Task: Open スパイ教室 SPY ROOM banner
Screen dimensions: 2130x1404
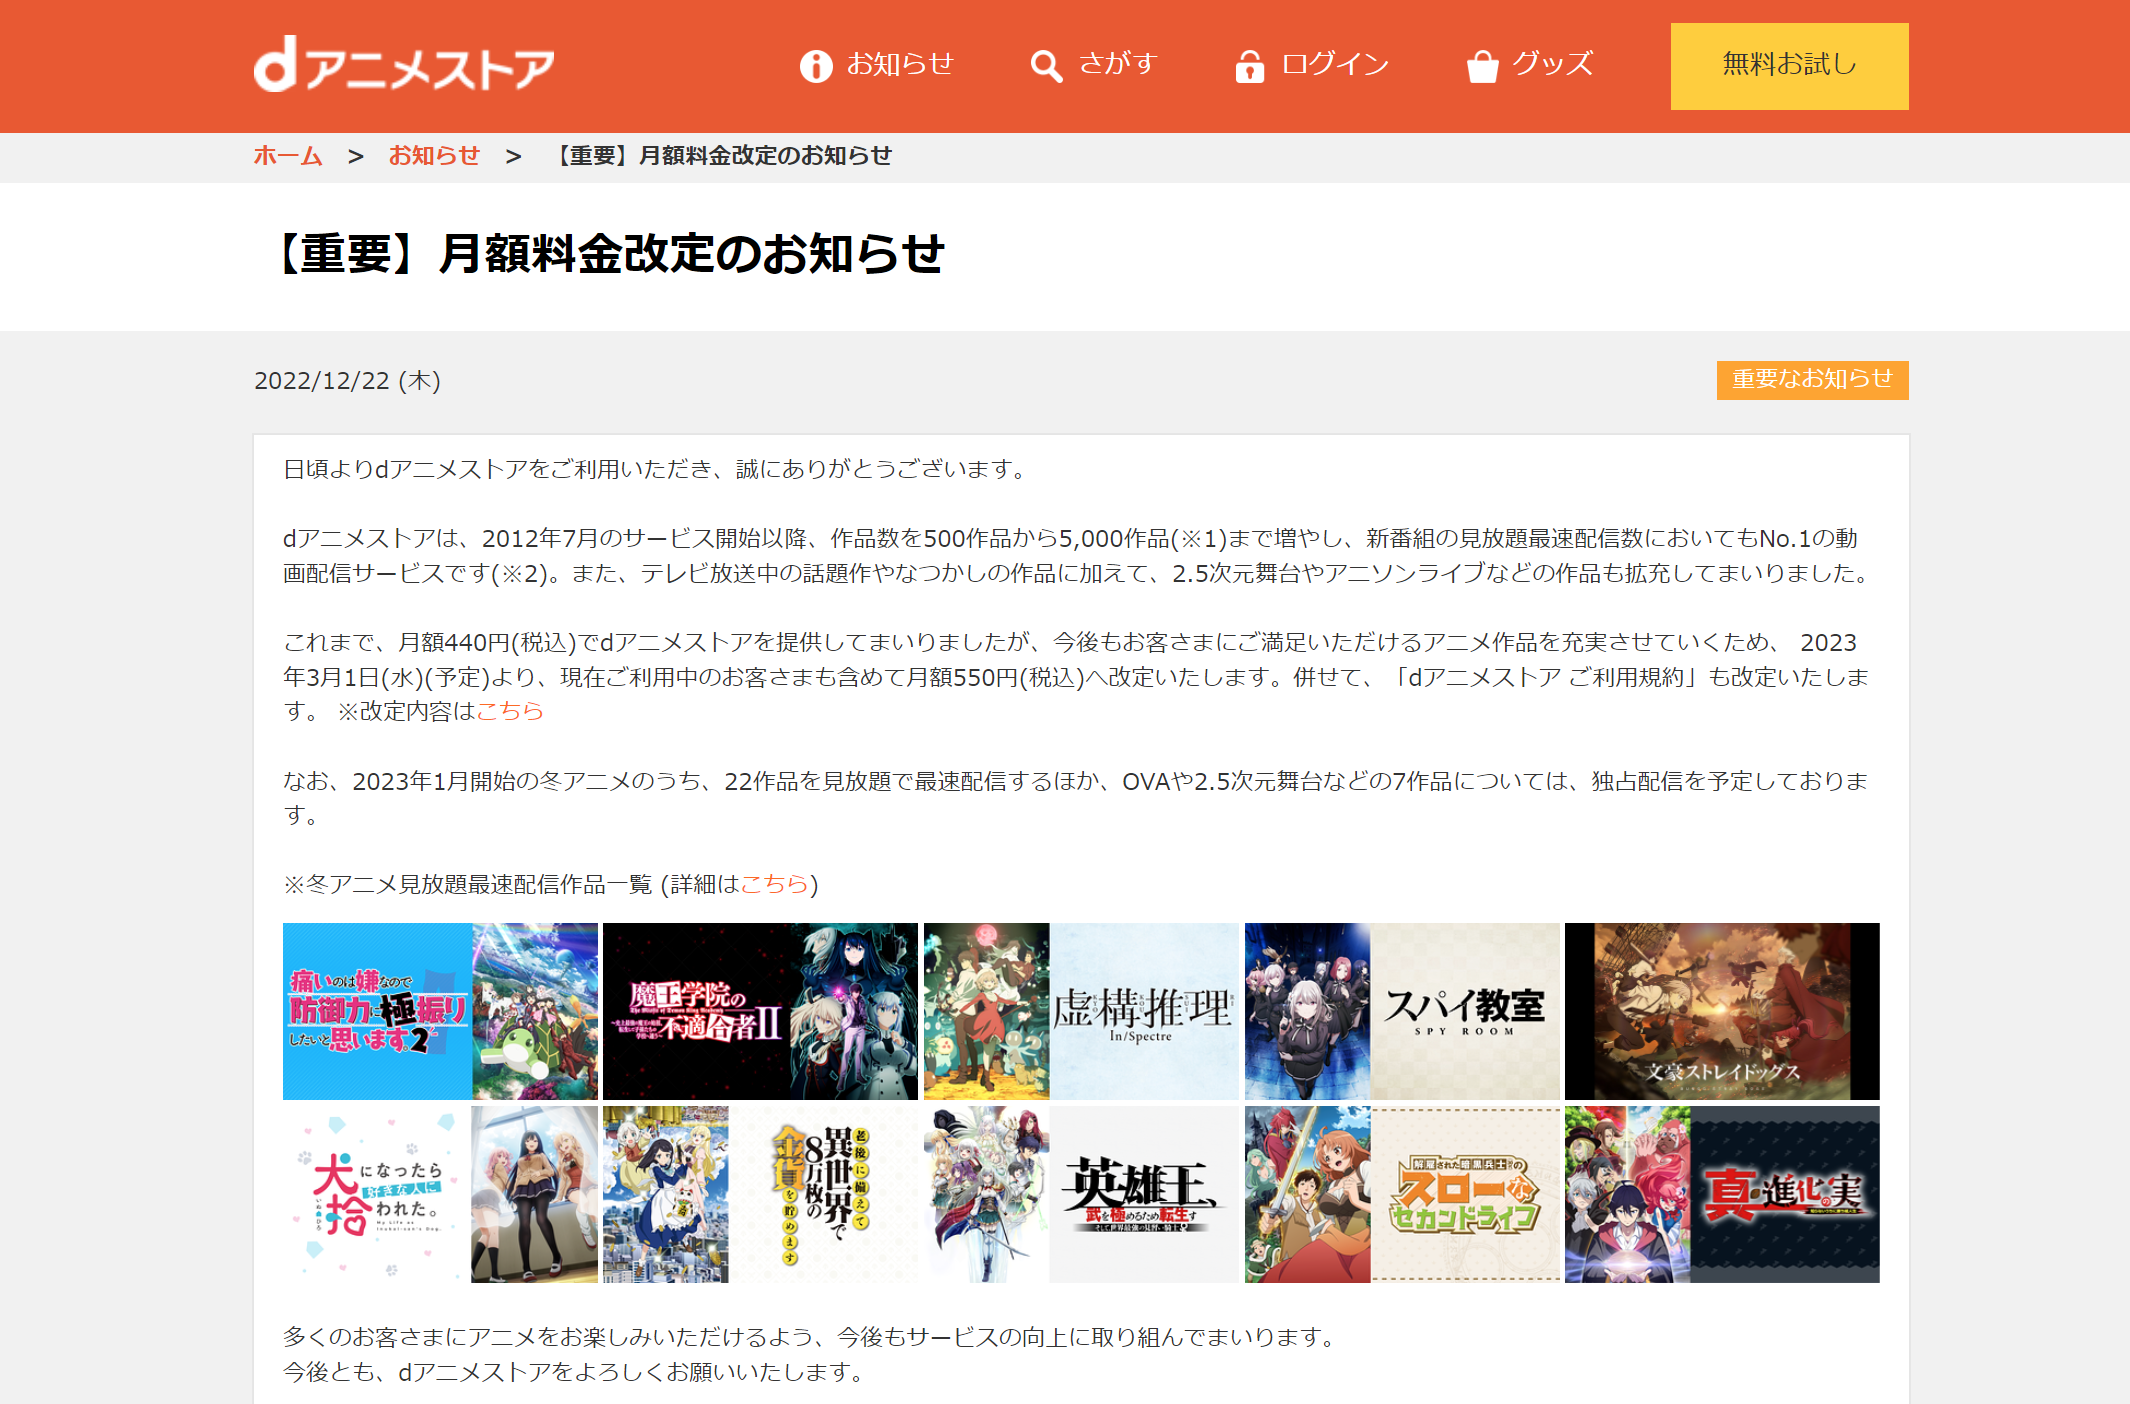Action: point(1402,1011)
